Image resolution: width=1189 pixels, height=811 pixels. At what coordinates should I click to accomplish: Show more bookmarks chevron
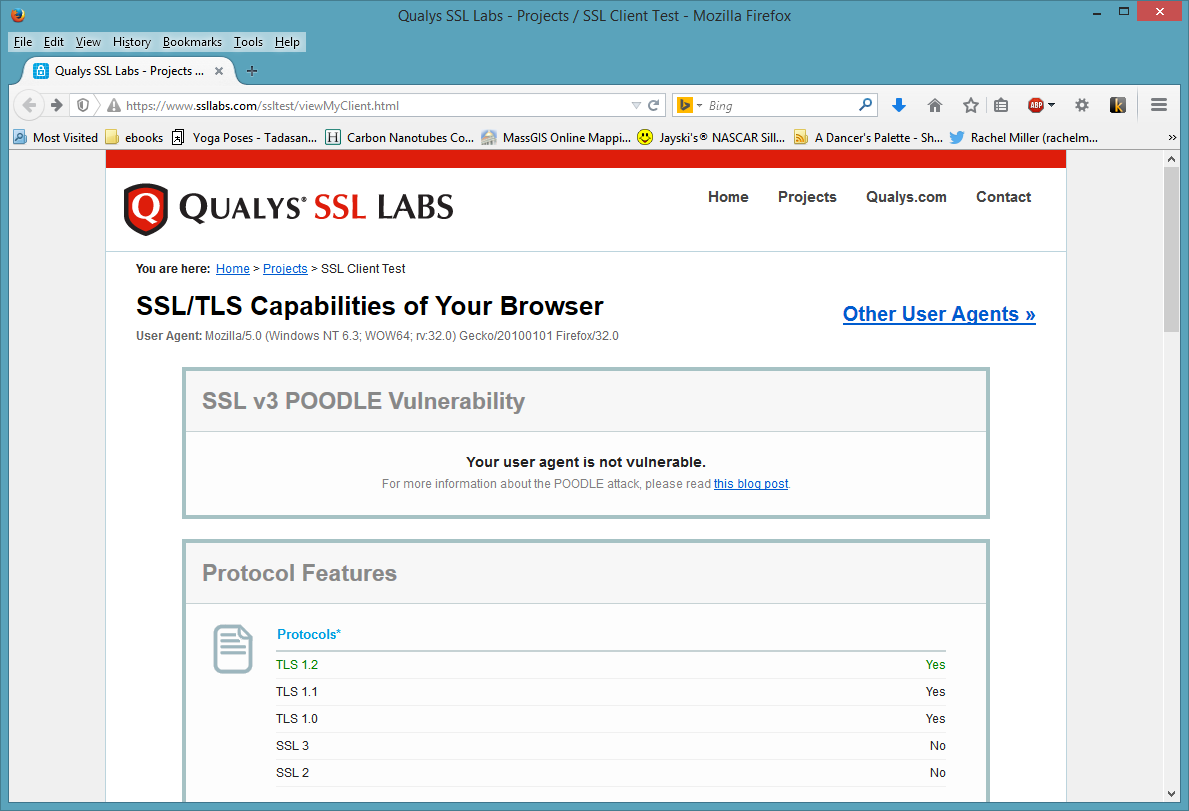tap(1172, 137)
